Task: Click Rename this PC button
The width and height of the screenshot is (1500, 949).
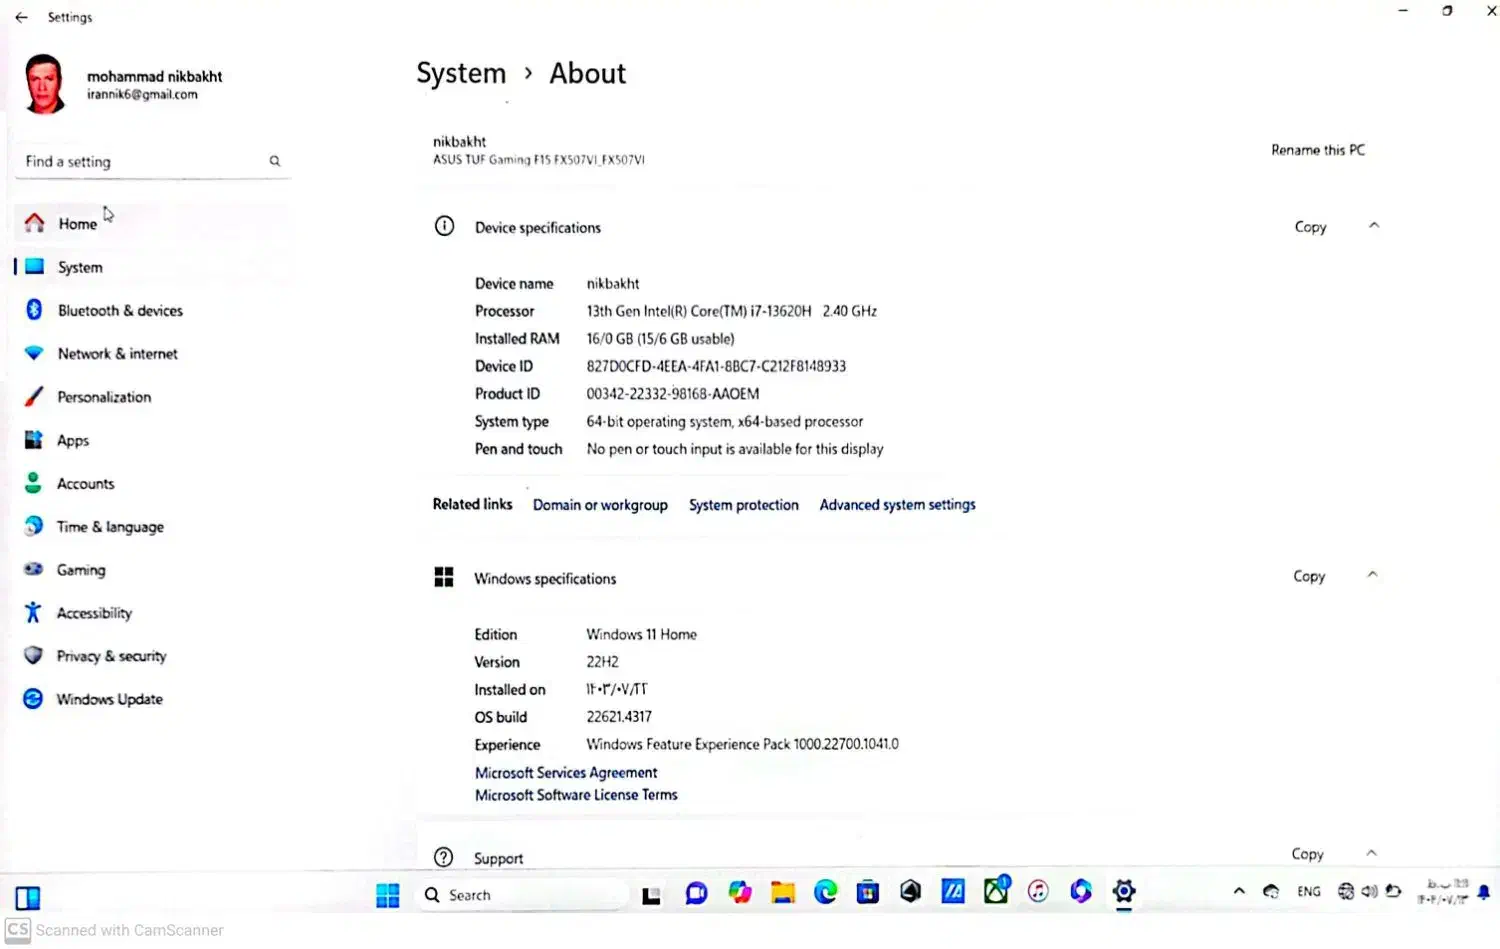Action: tap(1317, 150)
